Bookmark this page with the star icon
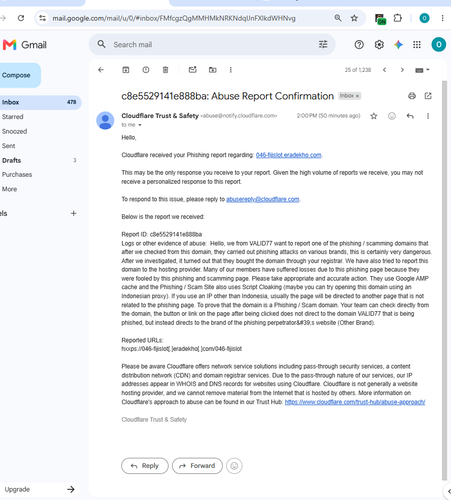This screenshot has height=500, width=451. [354, 18]
